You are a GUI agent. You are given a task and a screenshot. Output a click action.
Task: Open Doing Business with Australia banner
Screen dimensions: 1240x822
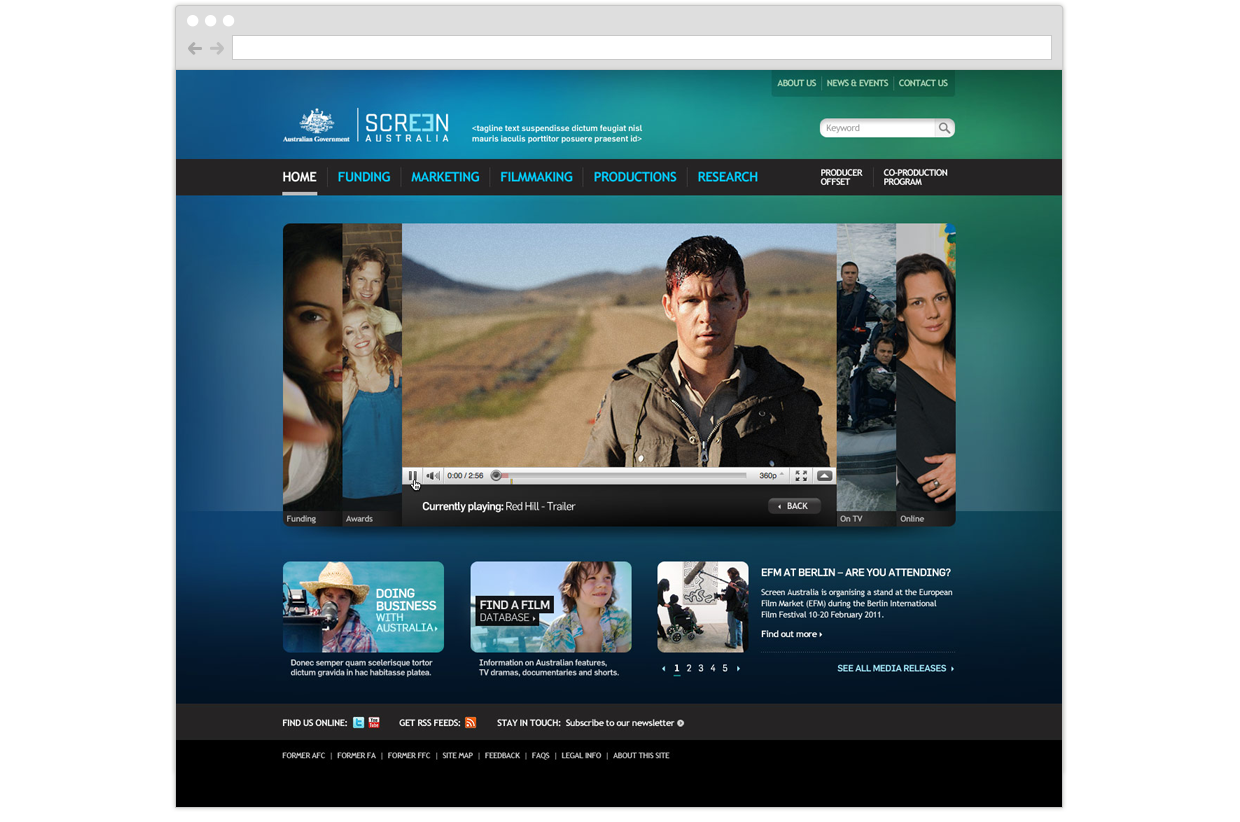coord(363,607)
